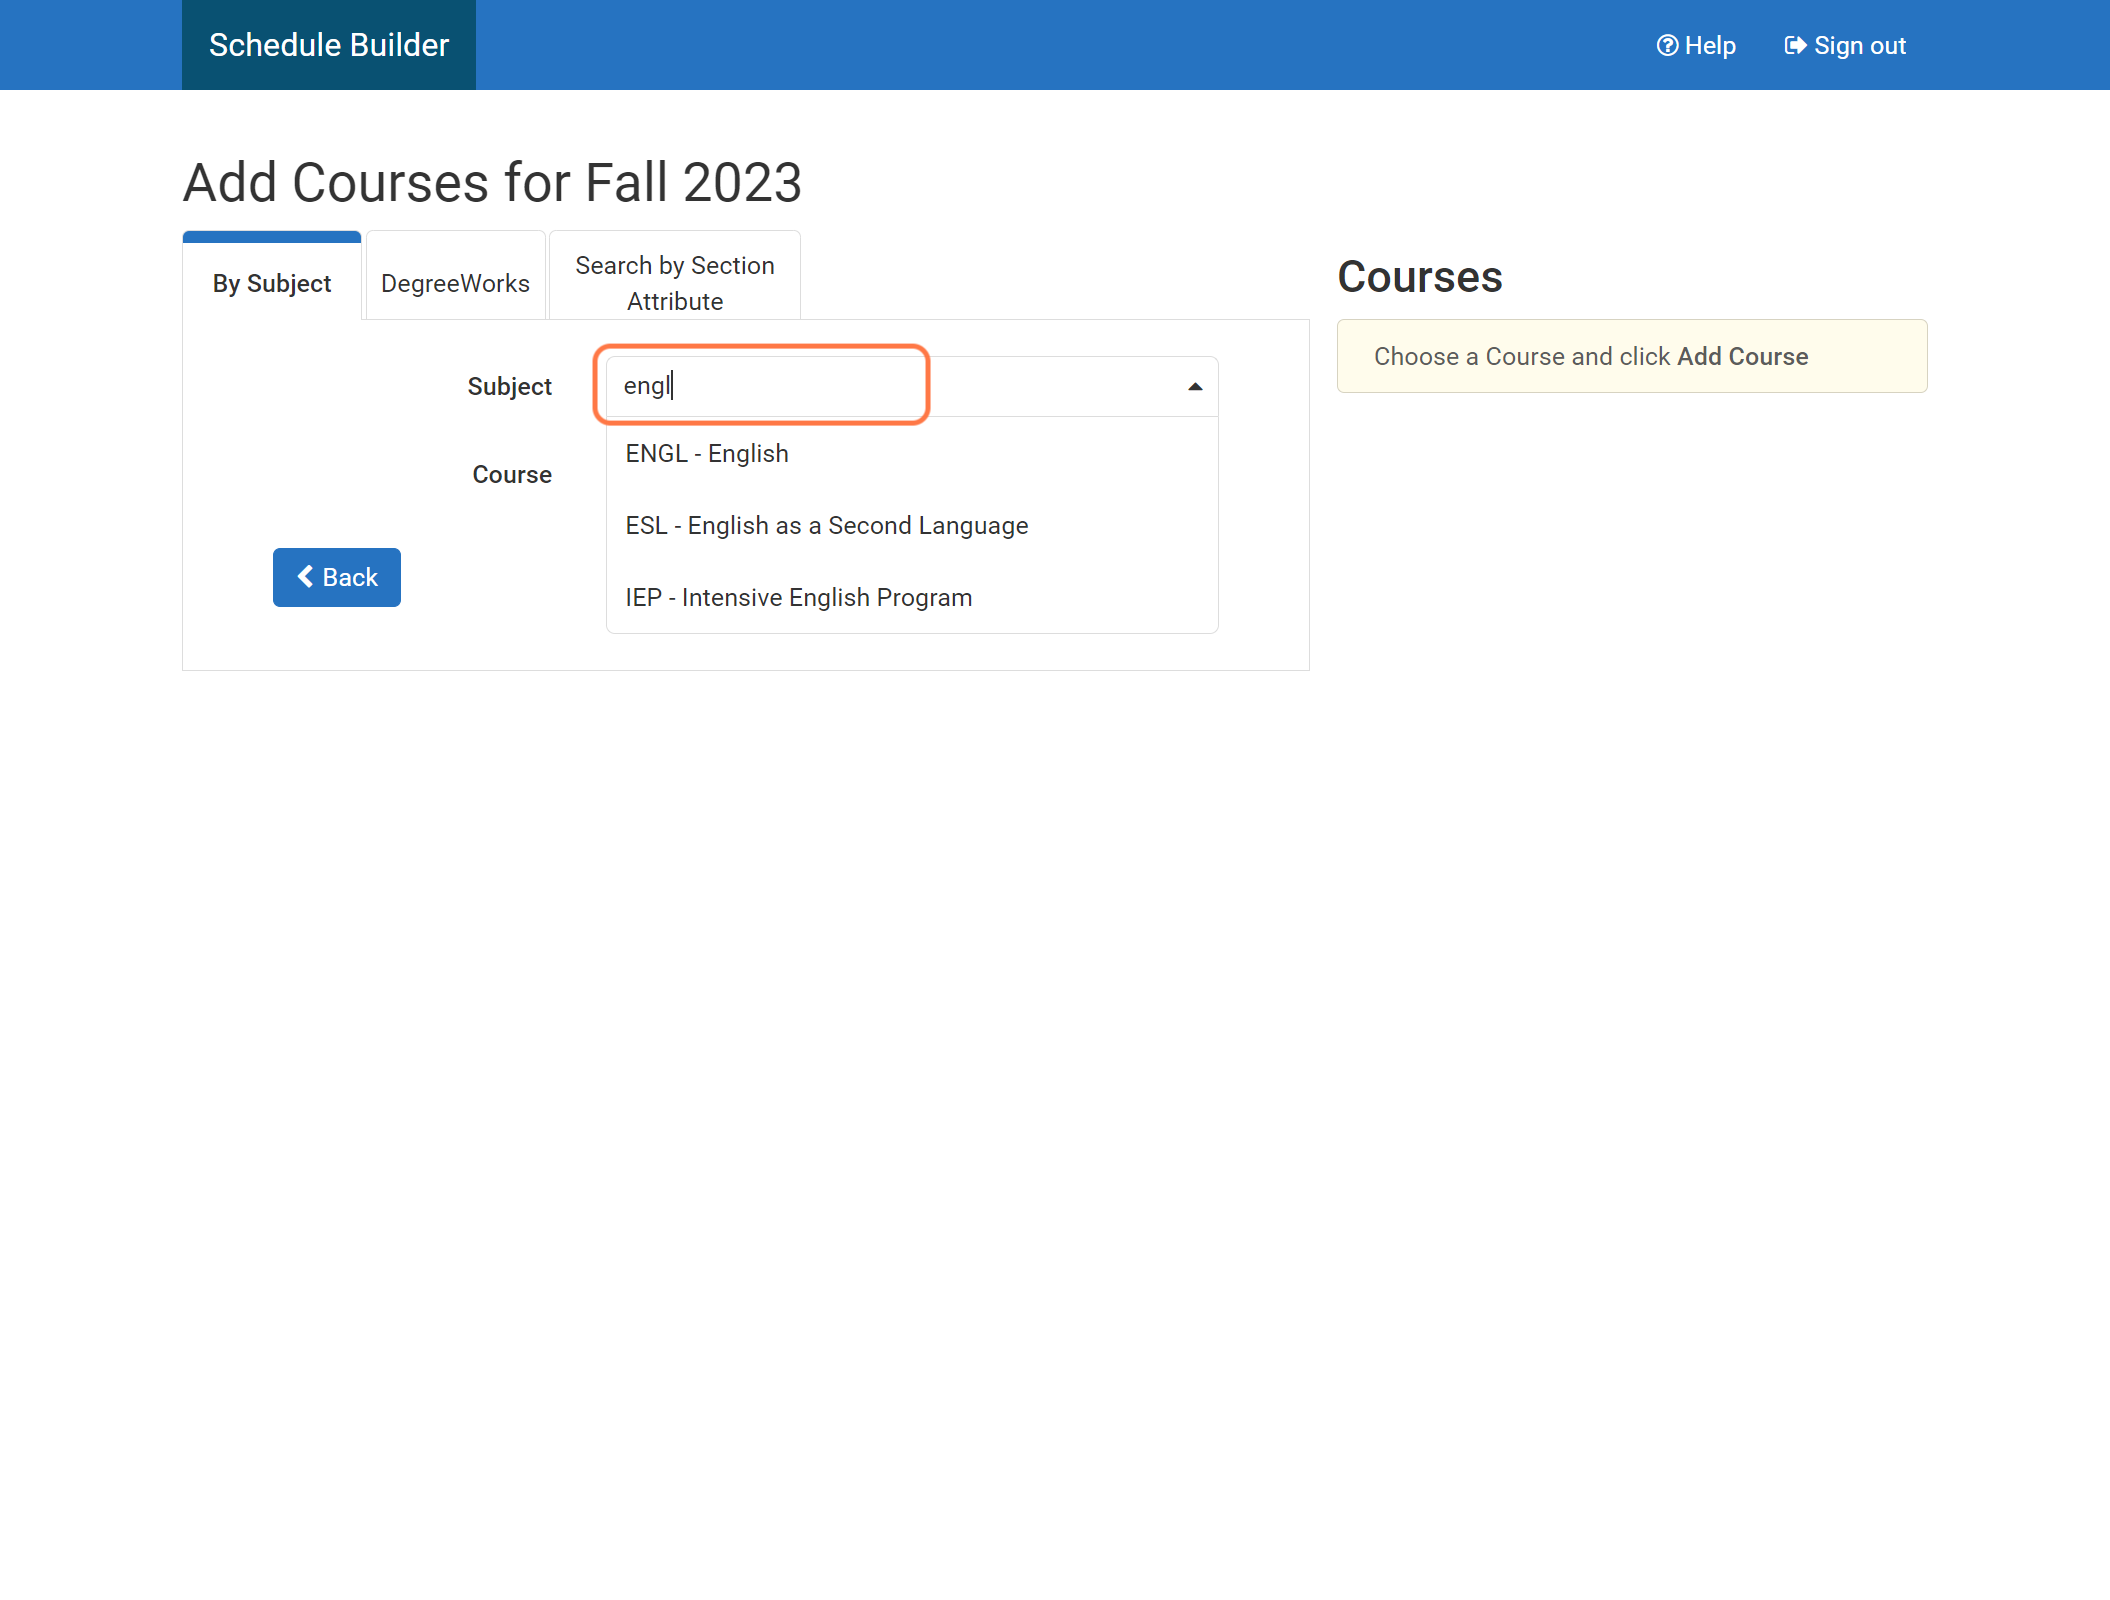Image resolution: width=2110 pixels, height=1600 pixels.
Task: Pick ESL - English as a Second Language
Action: 912,525
